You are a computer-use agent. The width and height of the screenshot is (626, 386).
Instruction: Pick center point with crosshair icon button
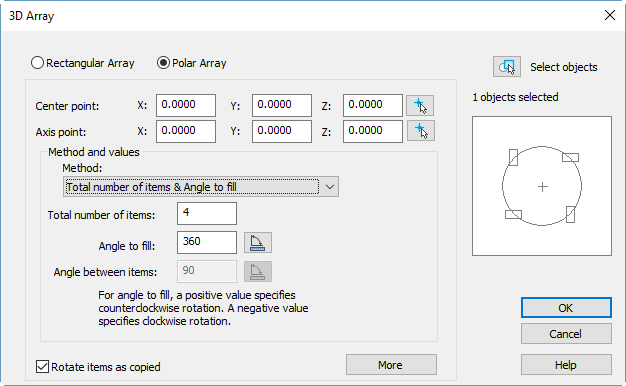pos(420,106)
